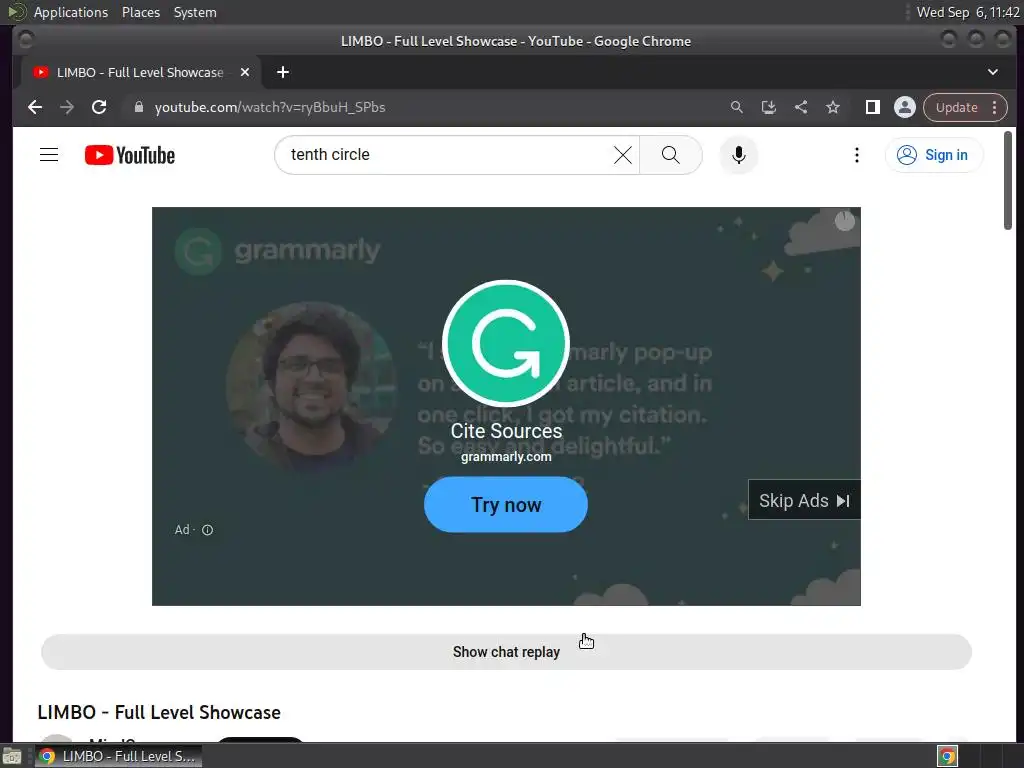The height and width of the screenshot is (768, 1024).
Task: Select the LIMBO - Full Level Showcase tab
Action: (x=141, y=72)
